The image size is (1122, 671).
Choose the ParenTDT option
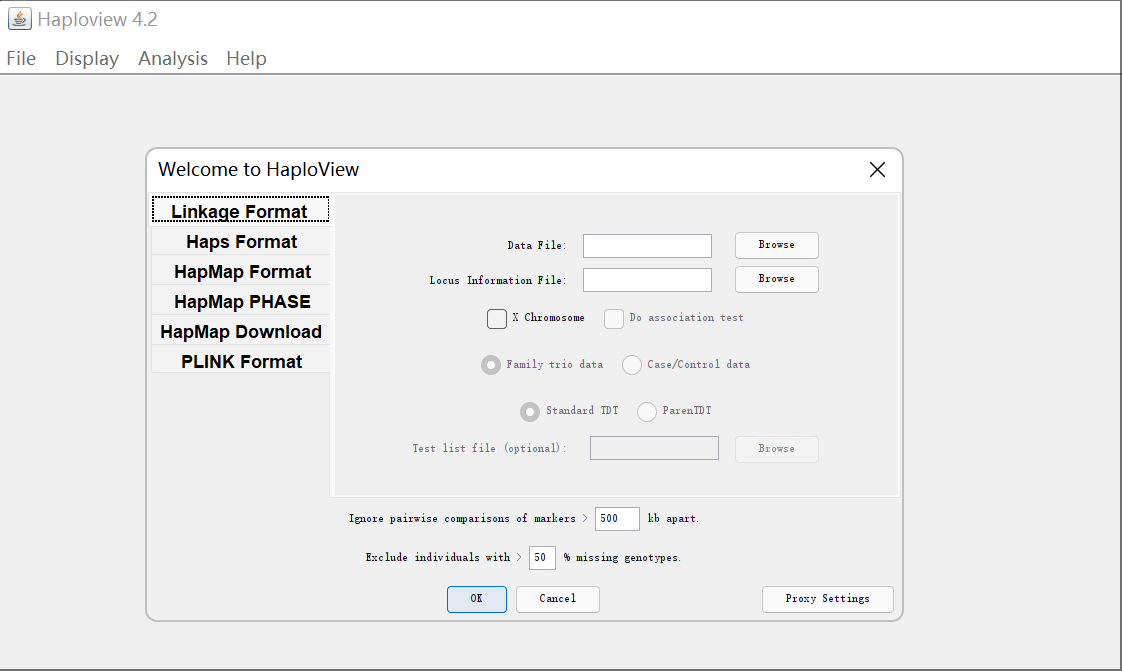point(647,411)
